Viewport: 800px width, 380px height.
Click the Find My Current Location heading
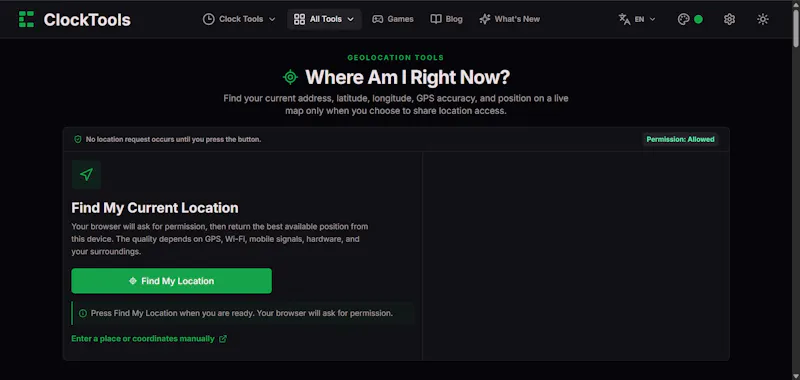155,208
